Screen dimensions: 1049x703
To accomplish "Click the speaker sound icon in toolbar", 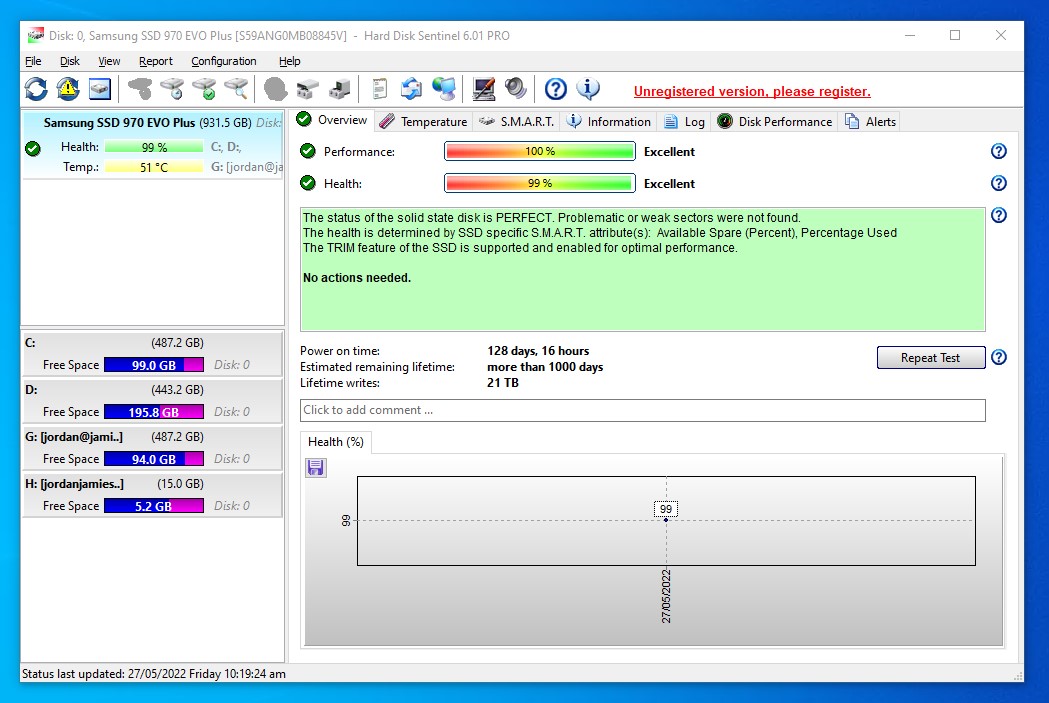I will click(516, 89).
